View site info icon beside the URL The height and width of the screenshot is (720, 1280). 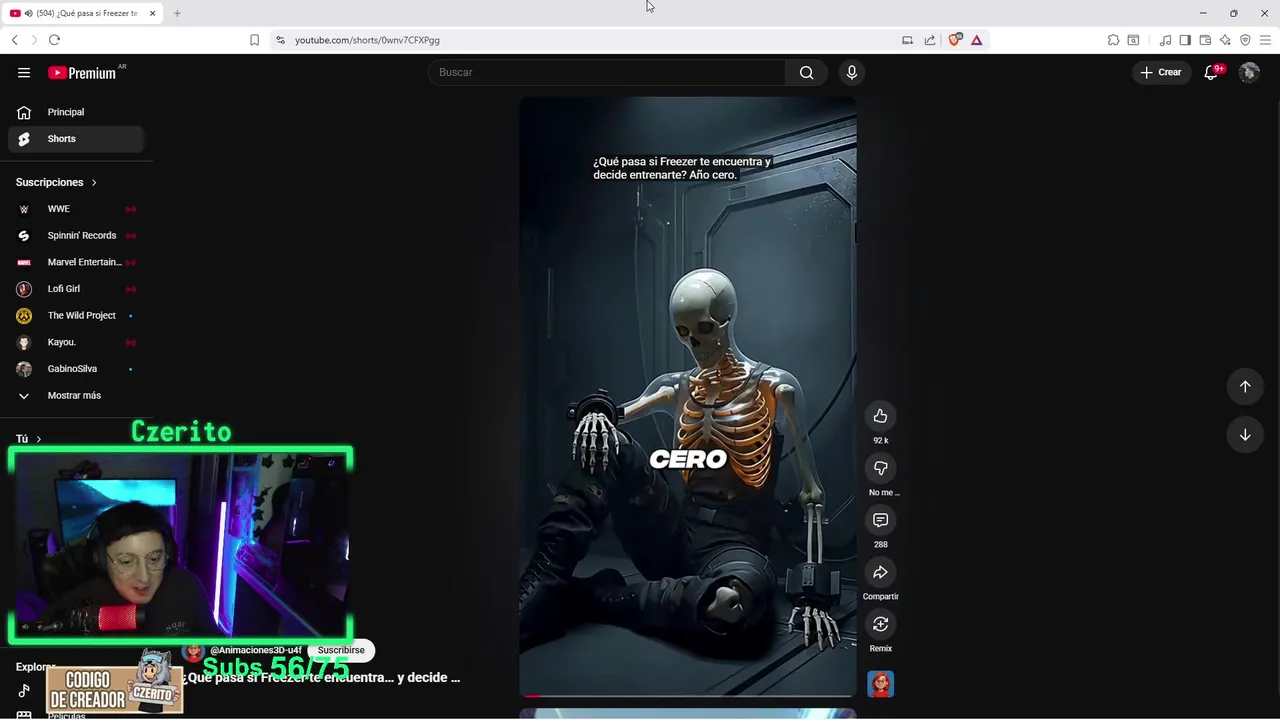click(x=280, y=40)
